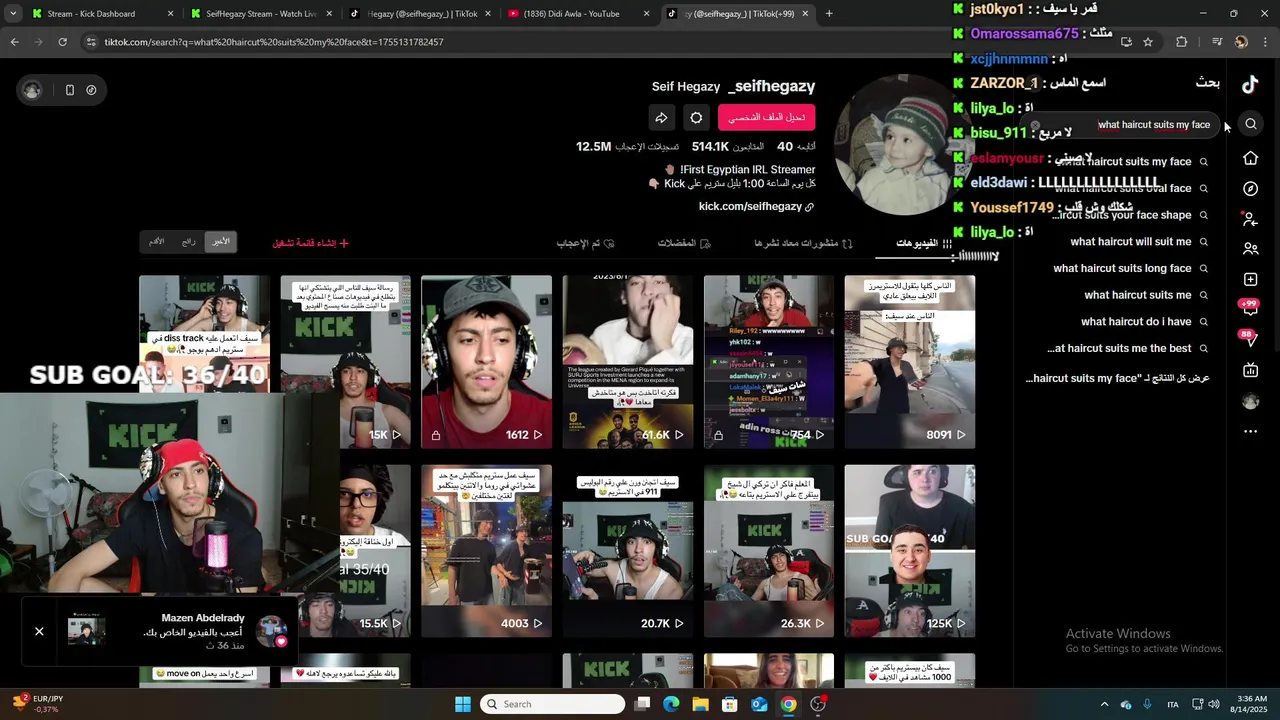1280x720 pixels.
Task: Switch to the Liked profile tab
Action: tap(585, 243)
